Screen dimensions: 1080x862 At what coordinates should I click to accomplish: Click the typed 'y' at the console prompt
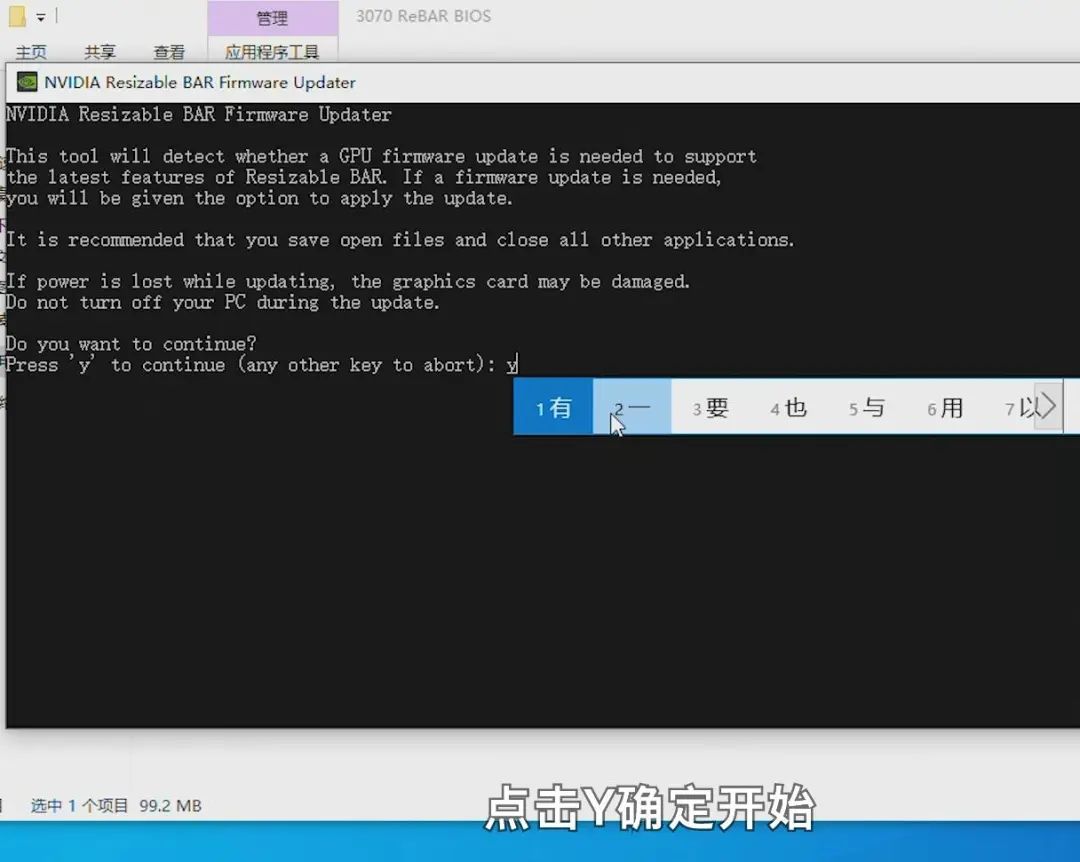[x=512, y=366]
